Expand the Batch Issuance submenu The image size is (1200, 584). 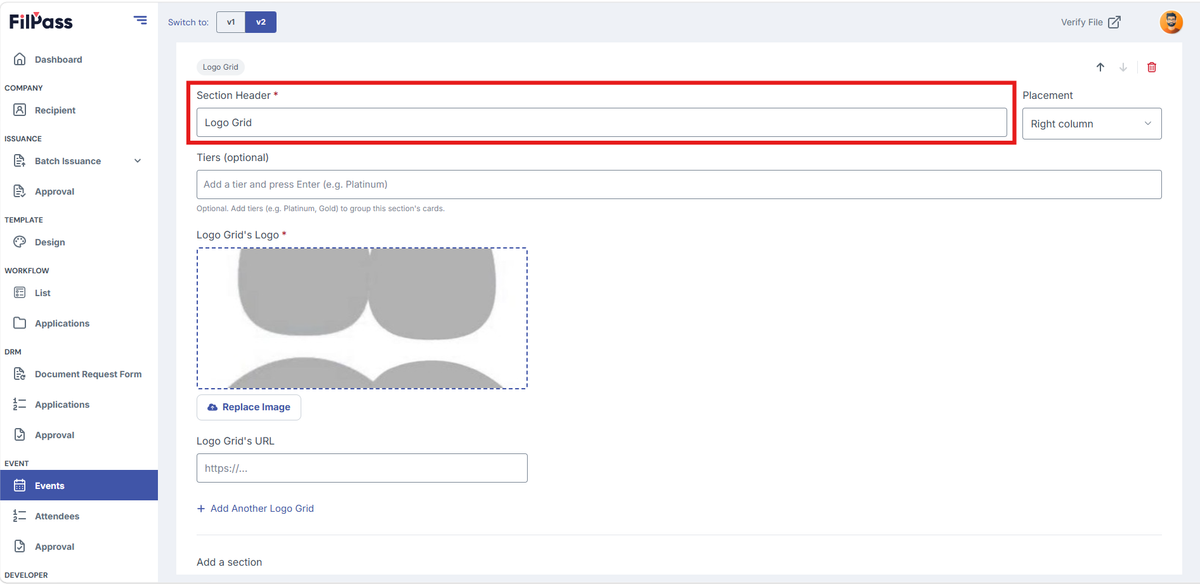click(138, 161)
